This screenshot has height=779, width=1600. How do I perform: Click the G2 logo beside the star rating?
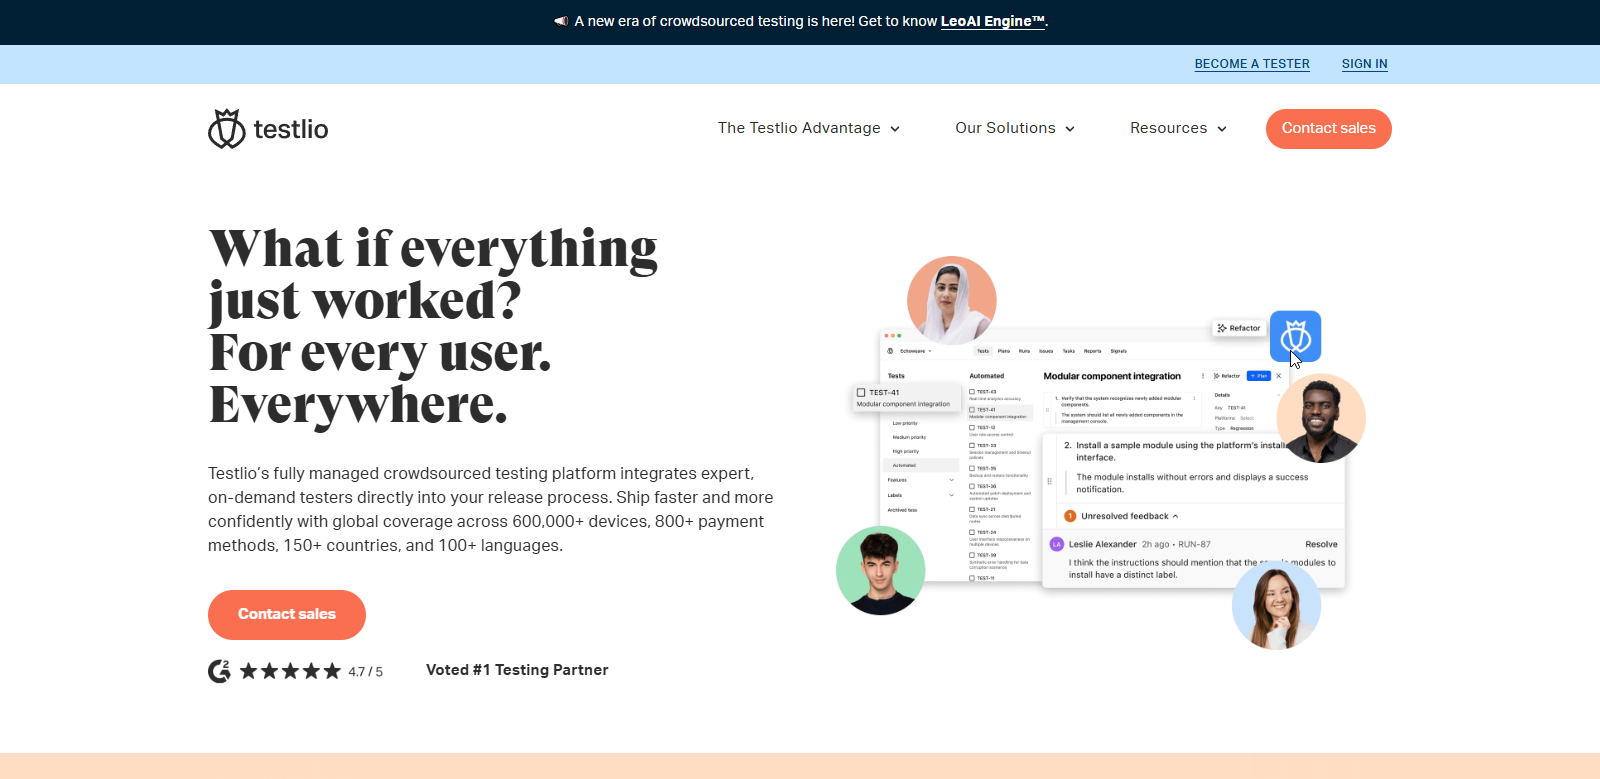point(219,671)
